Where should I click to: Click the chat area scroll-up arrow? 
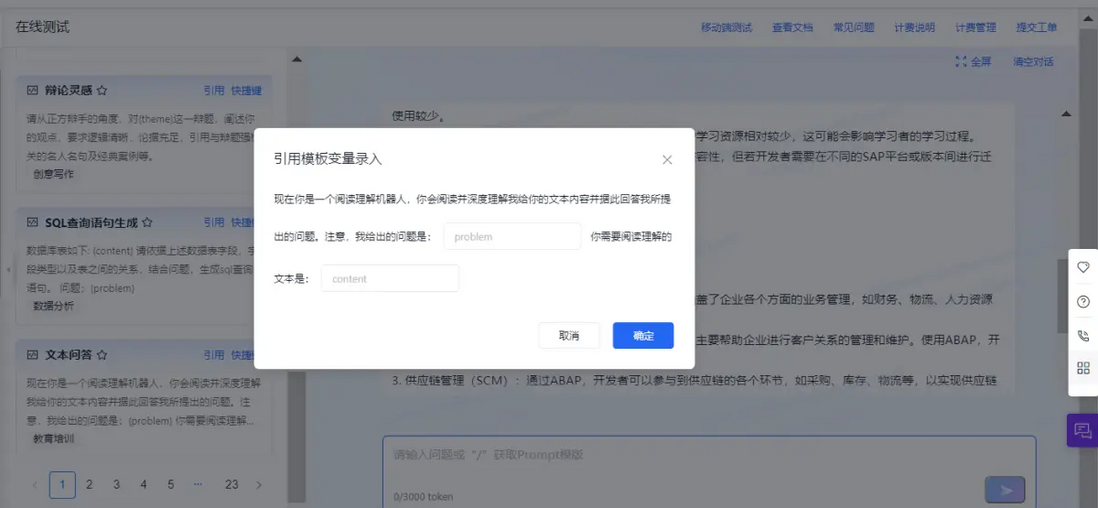[1066, 114]
